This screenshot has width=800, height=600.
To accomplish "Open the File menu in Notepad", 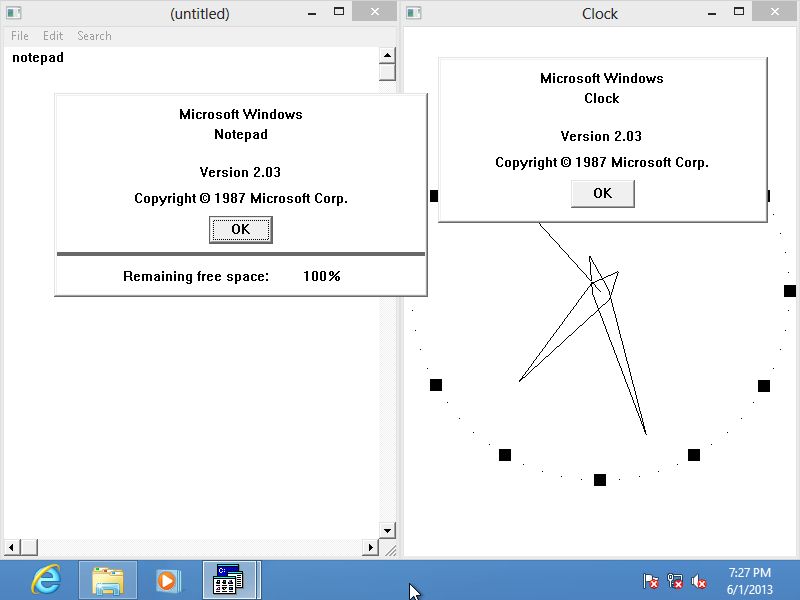I will [19, 36].
